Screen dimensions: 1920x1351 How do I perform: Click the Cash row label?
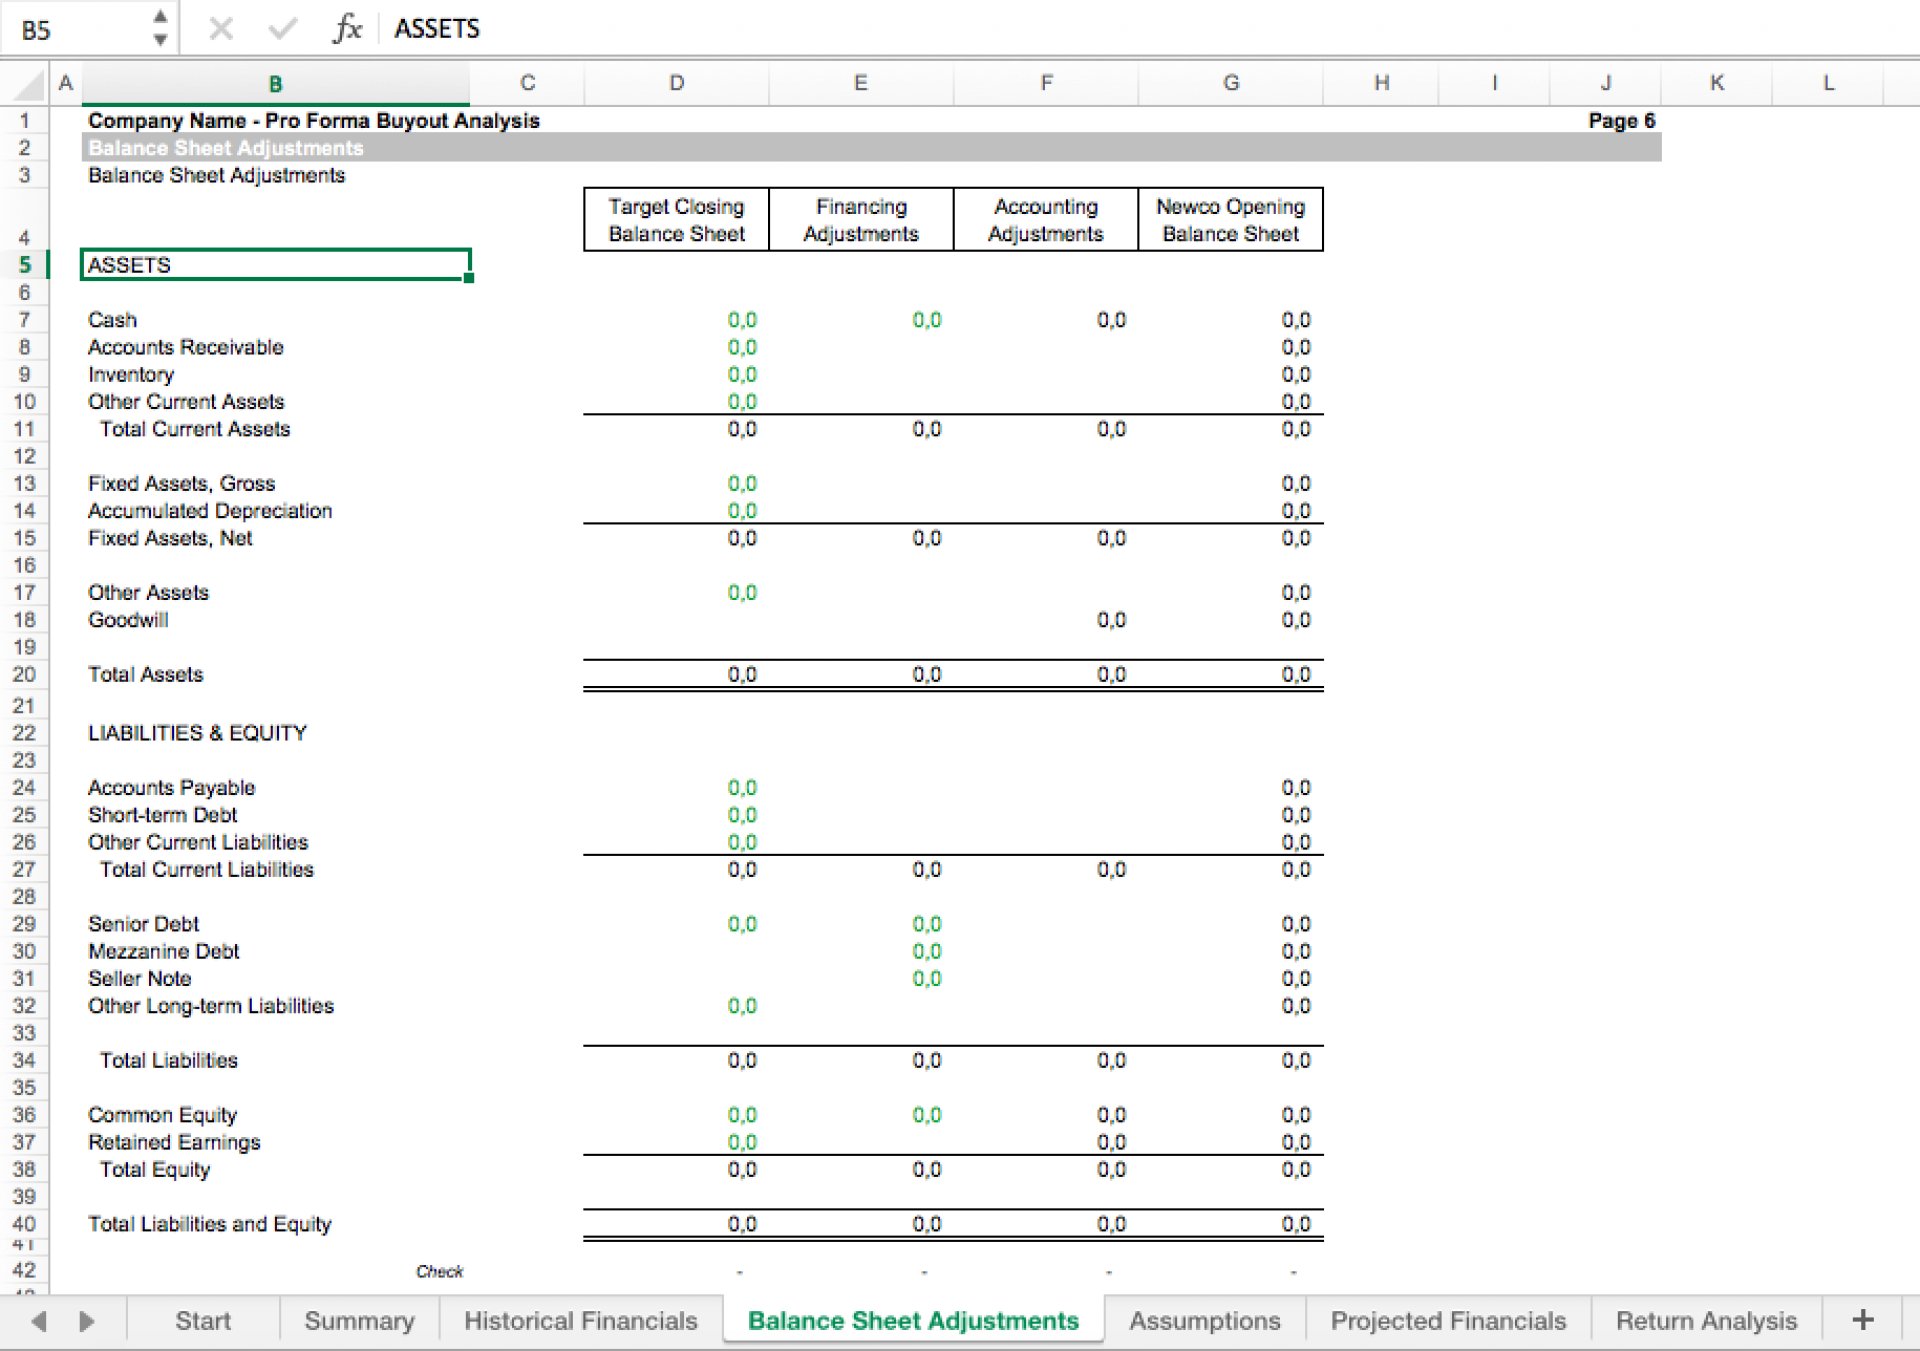[112, 320]
